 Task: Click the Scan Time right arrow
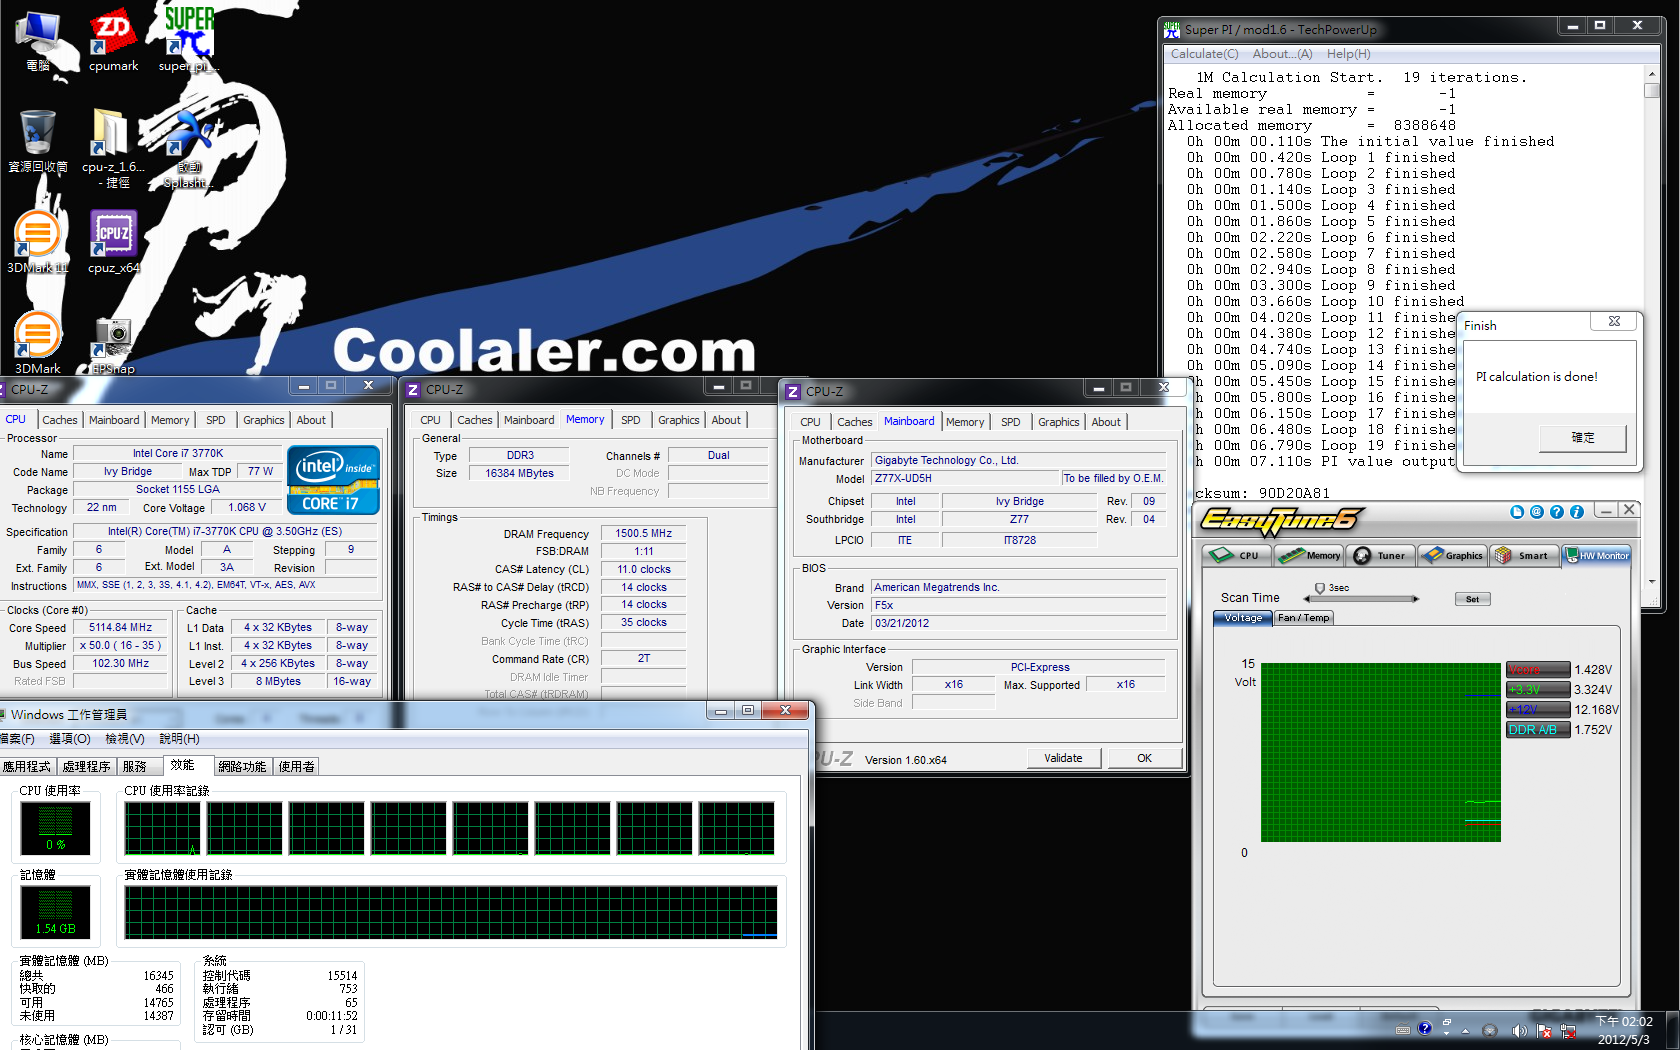pos(1415,599)
